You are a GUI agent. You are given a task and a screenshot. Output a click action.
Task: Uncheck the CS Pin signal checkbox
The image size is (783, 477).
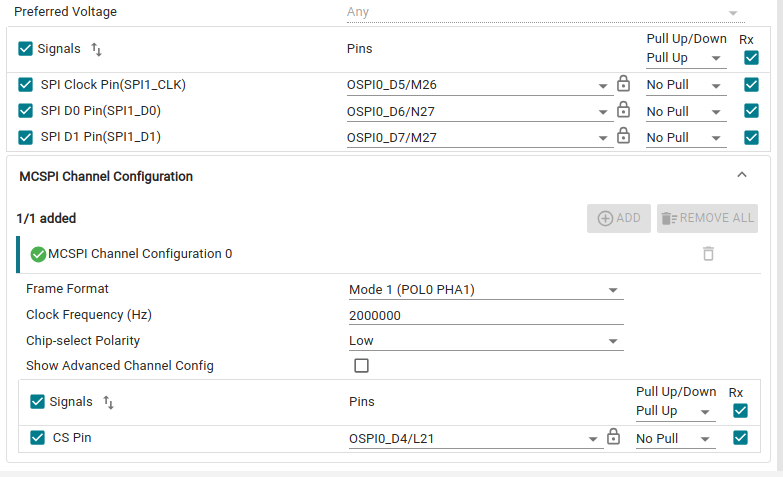click(37, 438)
